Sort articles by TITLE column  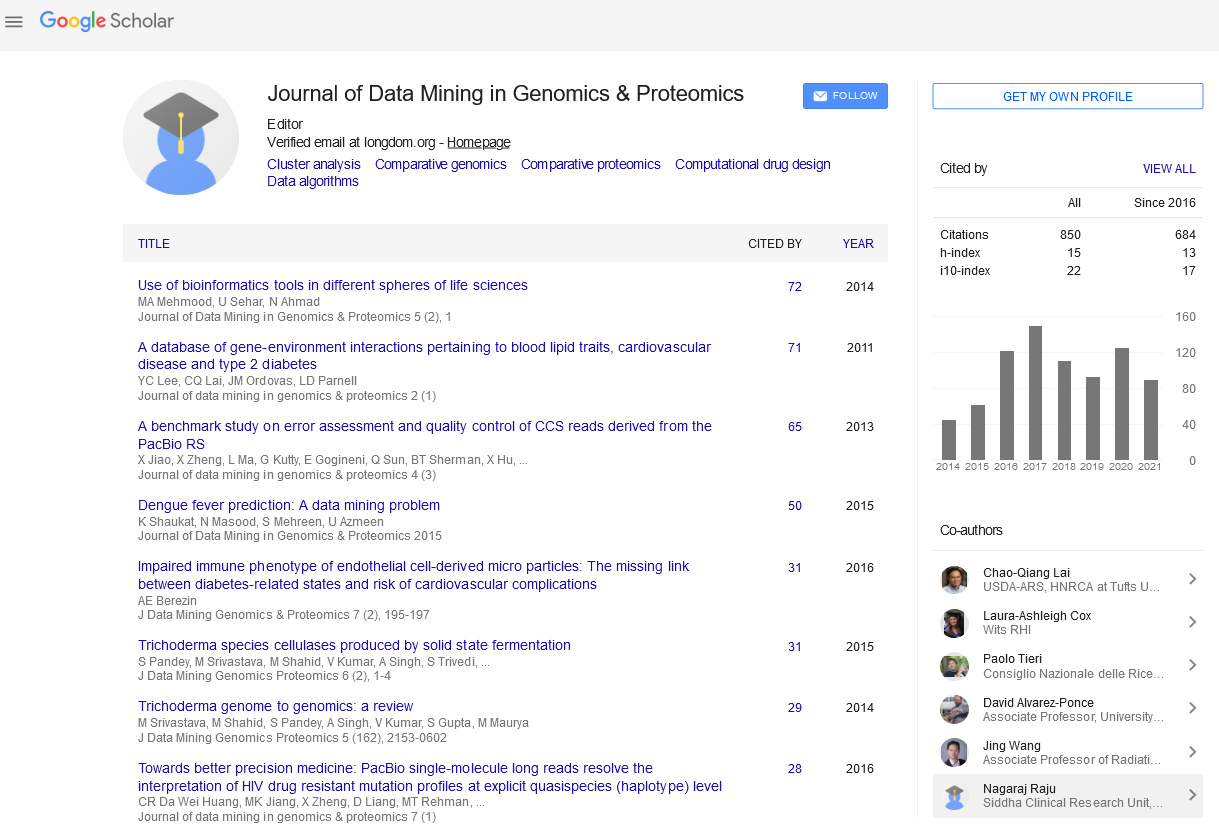pyautogui.click(x=154, y=244)
